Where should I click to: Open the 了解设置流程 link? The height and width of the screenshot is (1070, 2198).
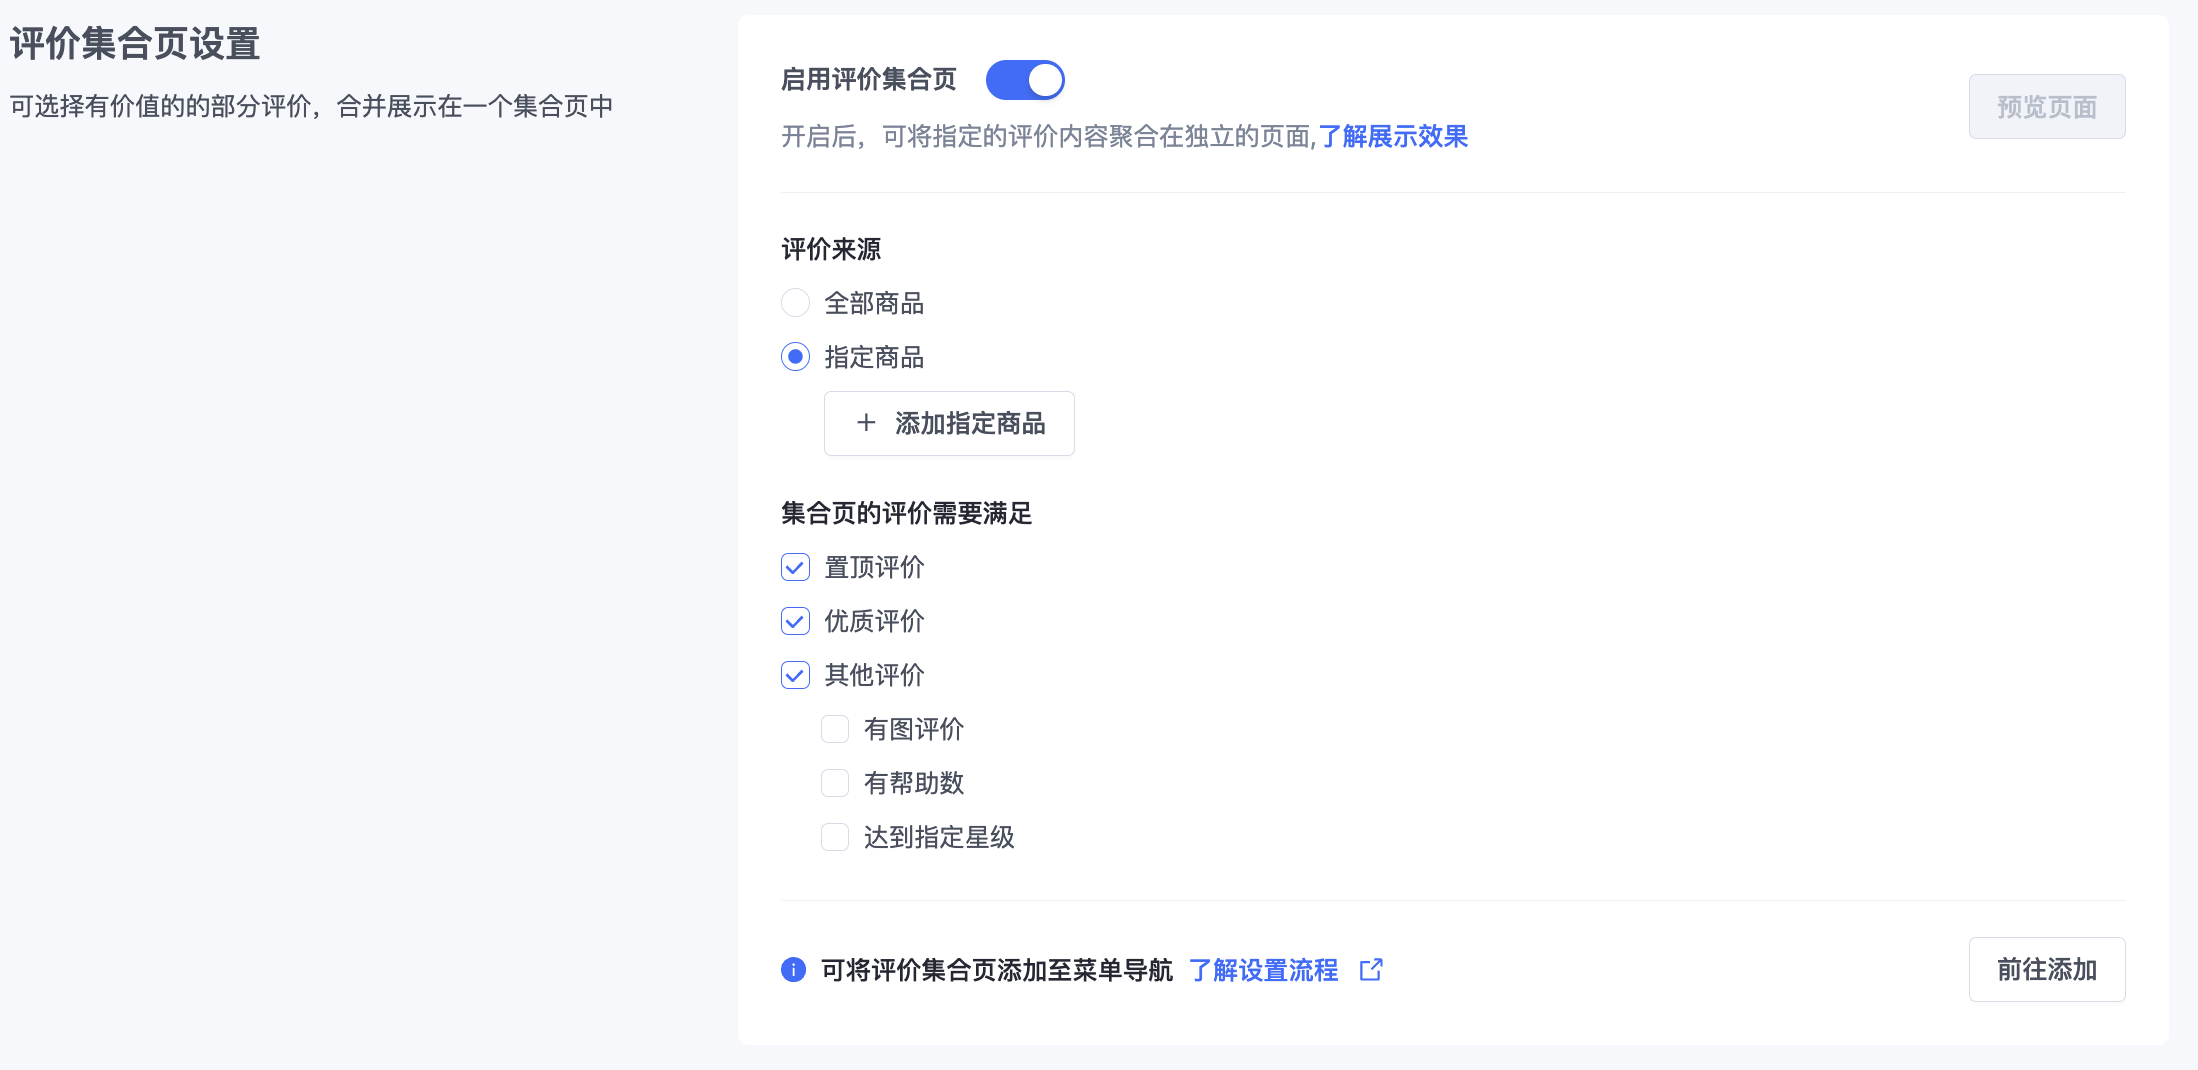tap(1263, 970)
